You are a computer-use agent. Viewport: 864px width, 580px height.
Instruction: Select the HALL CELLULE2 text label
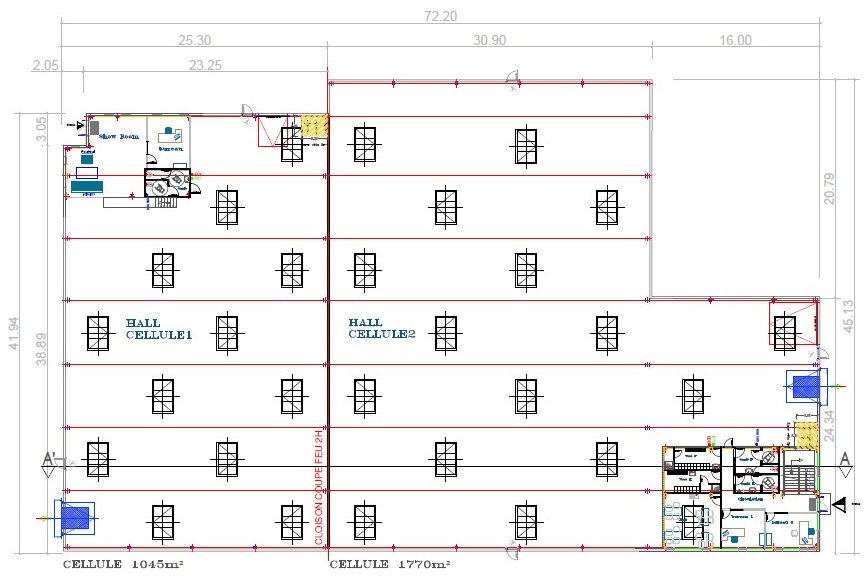pos(381,329)
